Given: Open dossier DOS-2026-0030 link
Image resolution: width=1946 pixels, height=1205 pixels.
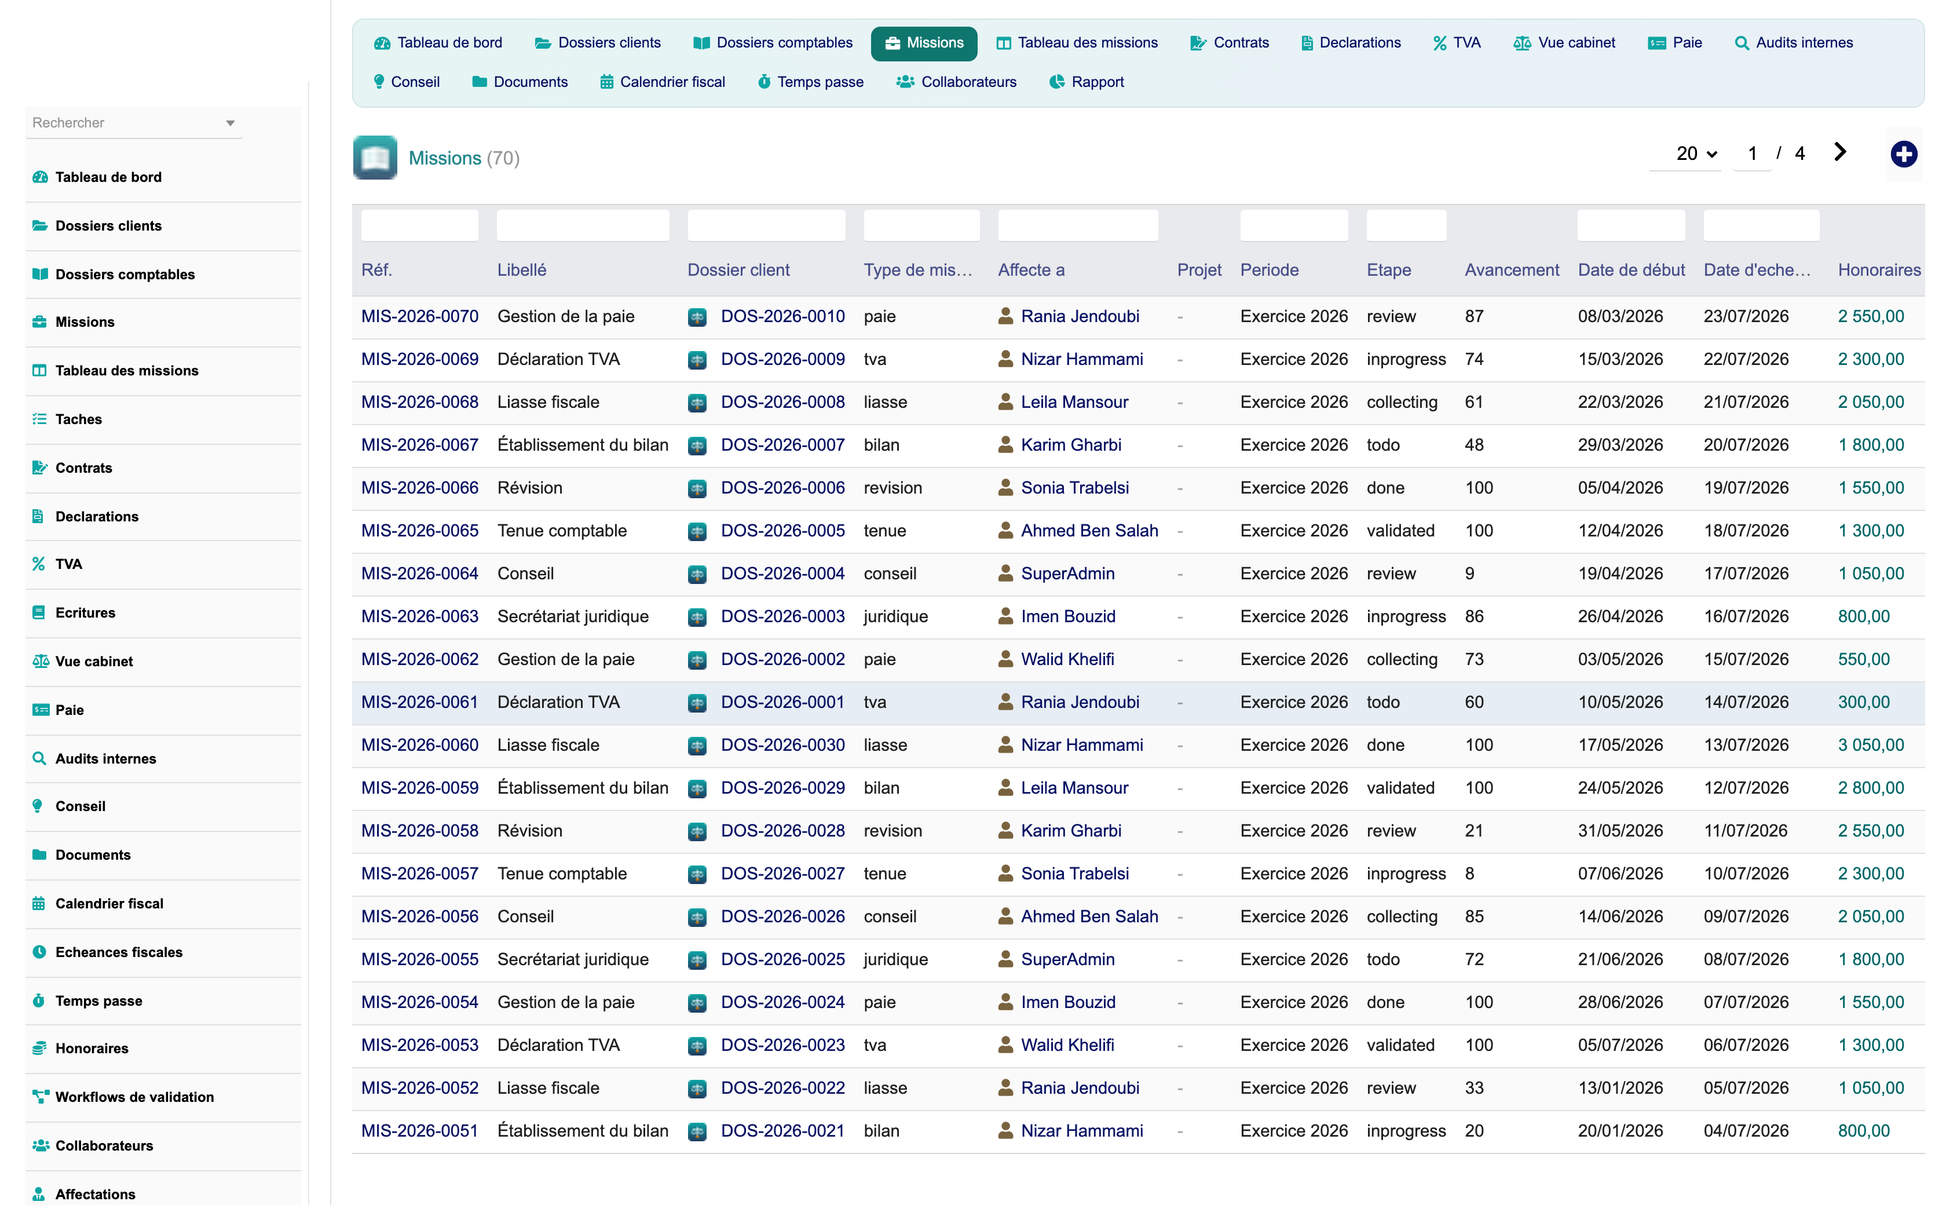Looking at the screenshot, I should click(783, 746).
